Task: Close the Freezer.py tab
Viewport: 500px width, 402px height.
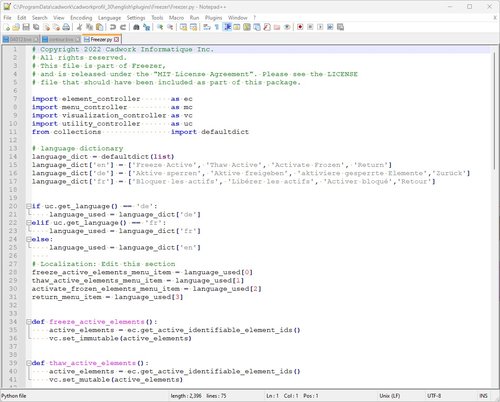Action: click(x=116, y=39)
